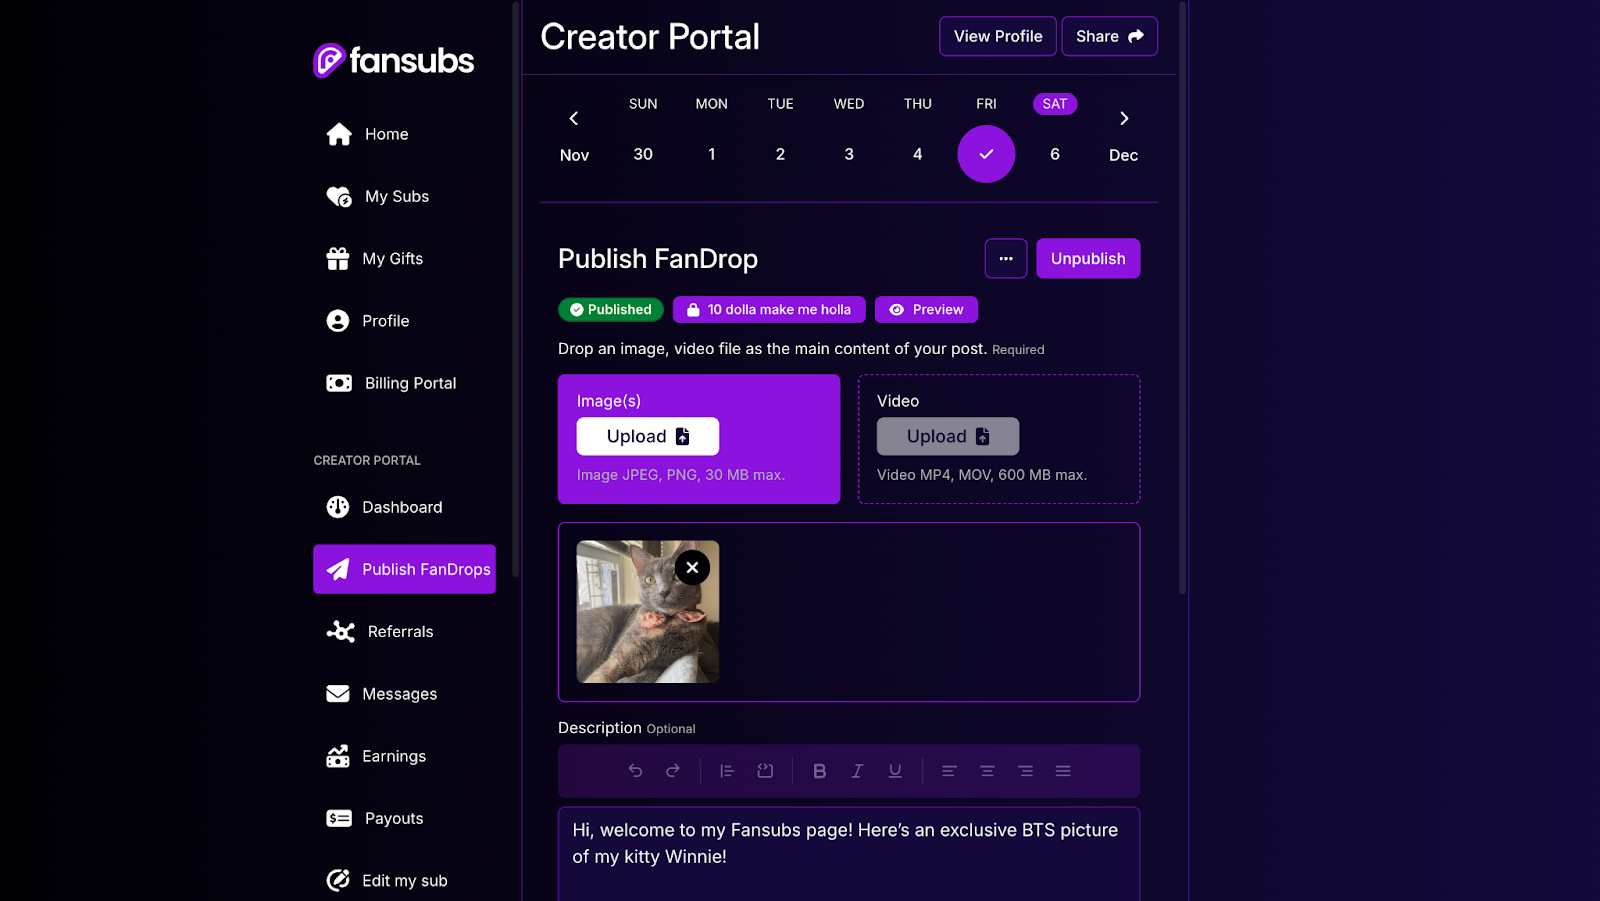Open Messages via the envelope icon
The width and height of the screenshot is (1600, 901).
338,693
